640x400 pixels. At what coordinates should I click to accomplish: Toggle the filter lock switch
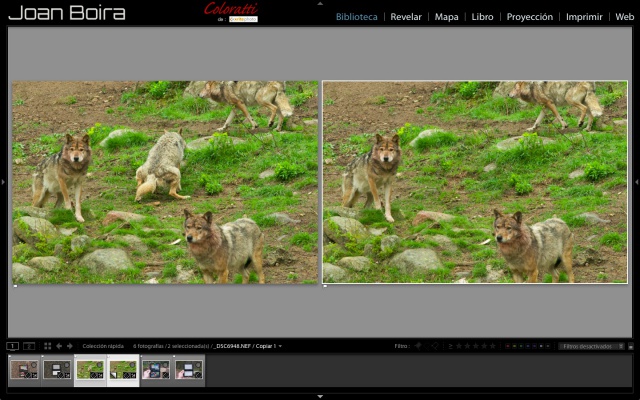pyautogui.click(x=631, y=346)
